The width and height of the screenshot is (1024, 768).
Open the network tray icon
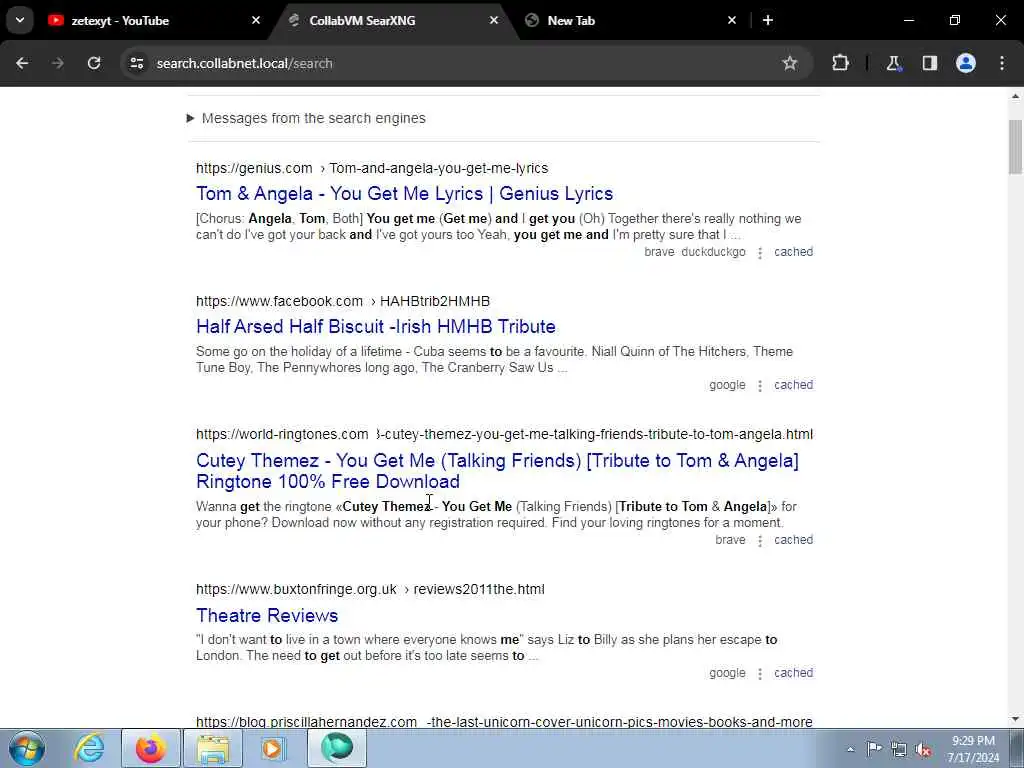pos(899,749)
